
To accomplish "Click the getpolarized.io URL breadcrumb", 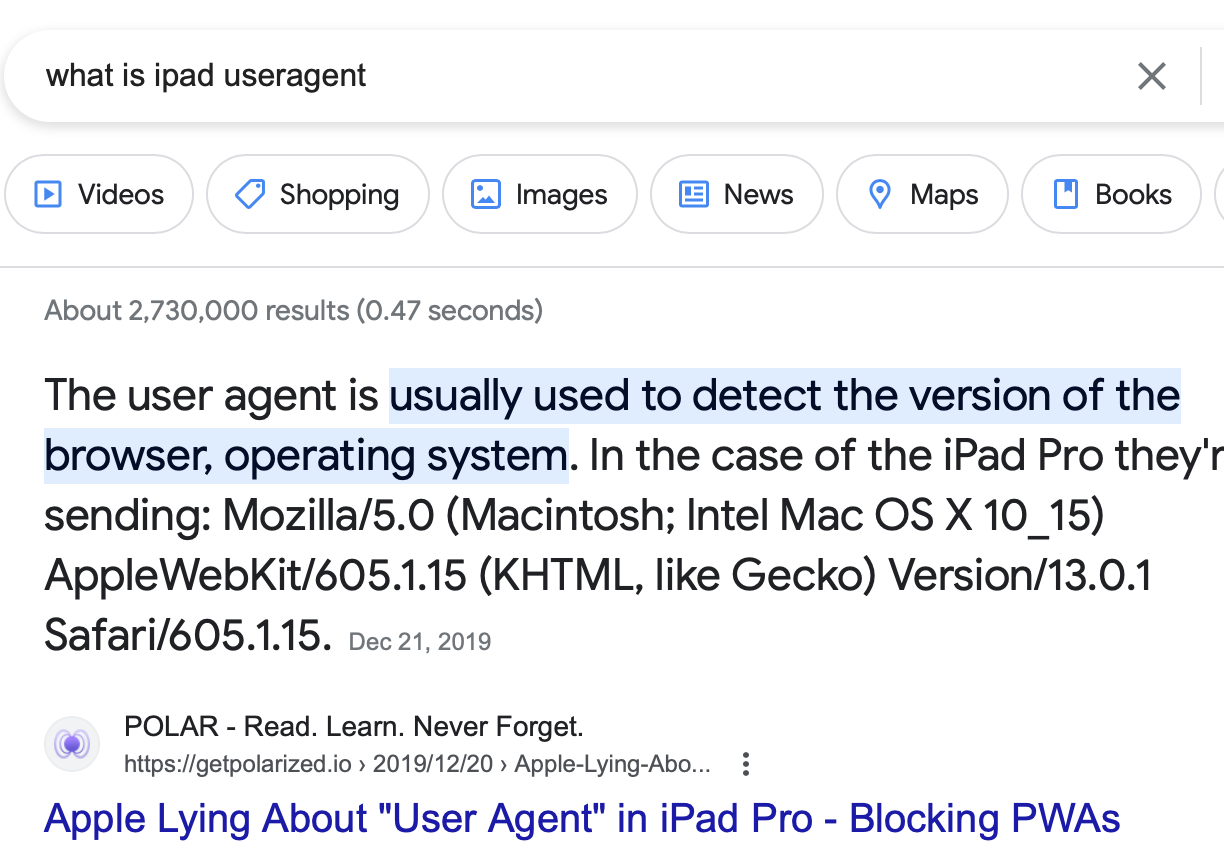I will click(417, 765).
